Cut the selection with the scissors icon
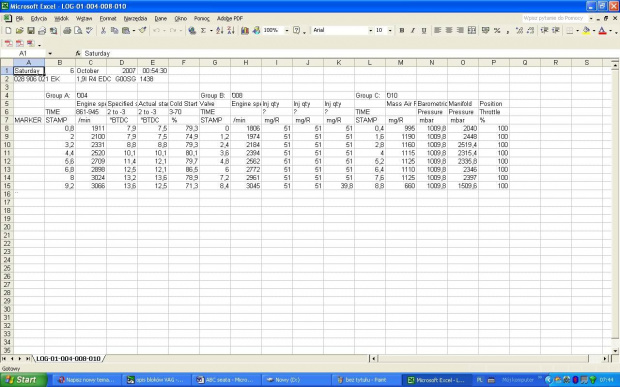This screenshot has height=387, width=620. click(103, 30)
